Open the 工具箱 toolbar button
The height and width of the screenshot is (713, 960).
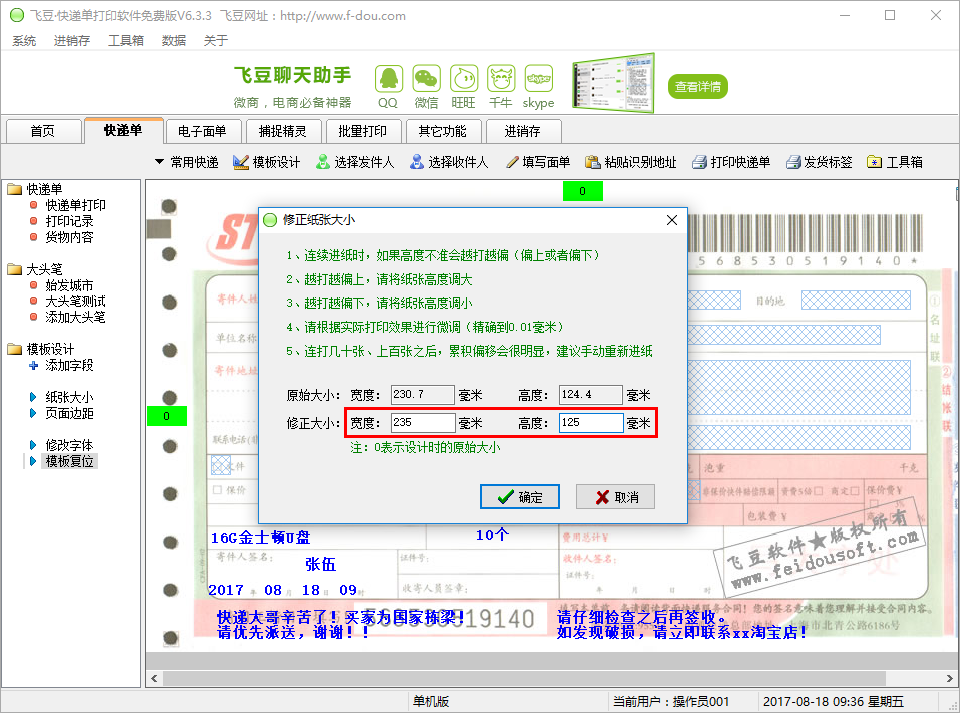[895, 162]
